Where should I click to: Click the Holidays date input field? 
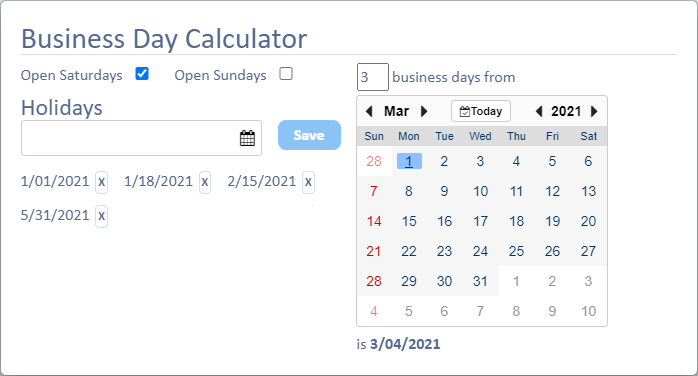tap(141, 138)
